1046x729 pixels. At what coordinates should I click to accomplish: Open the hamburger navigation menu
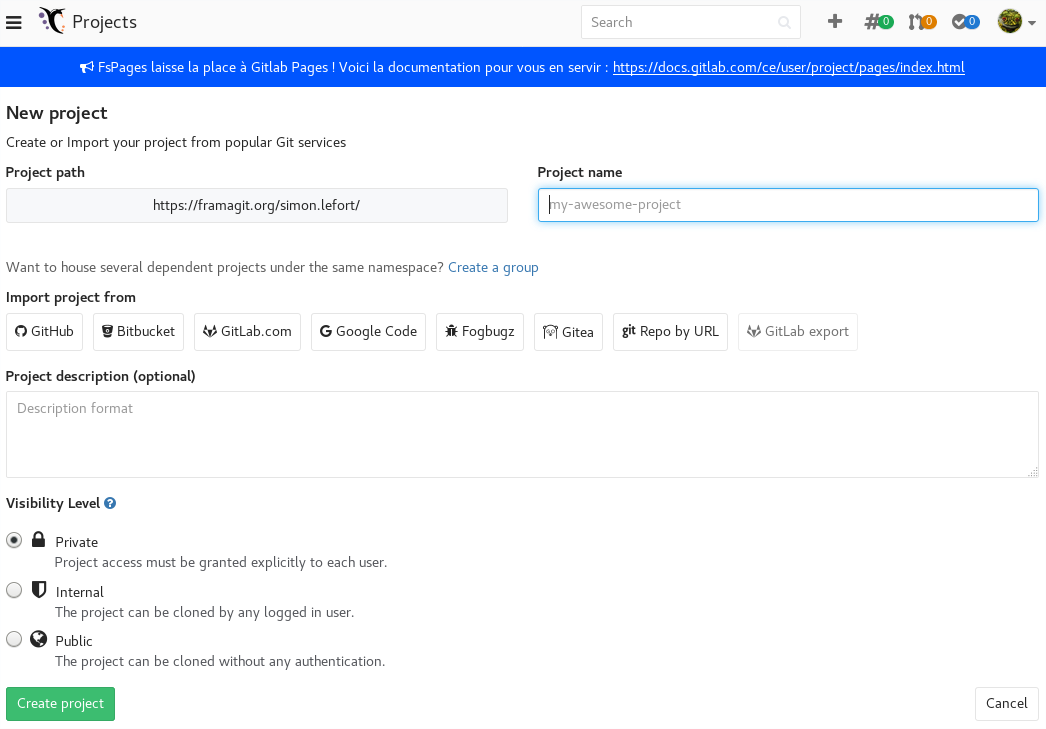pyautogui.click(x=13, y=22)
